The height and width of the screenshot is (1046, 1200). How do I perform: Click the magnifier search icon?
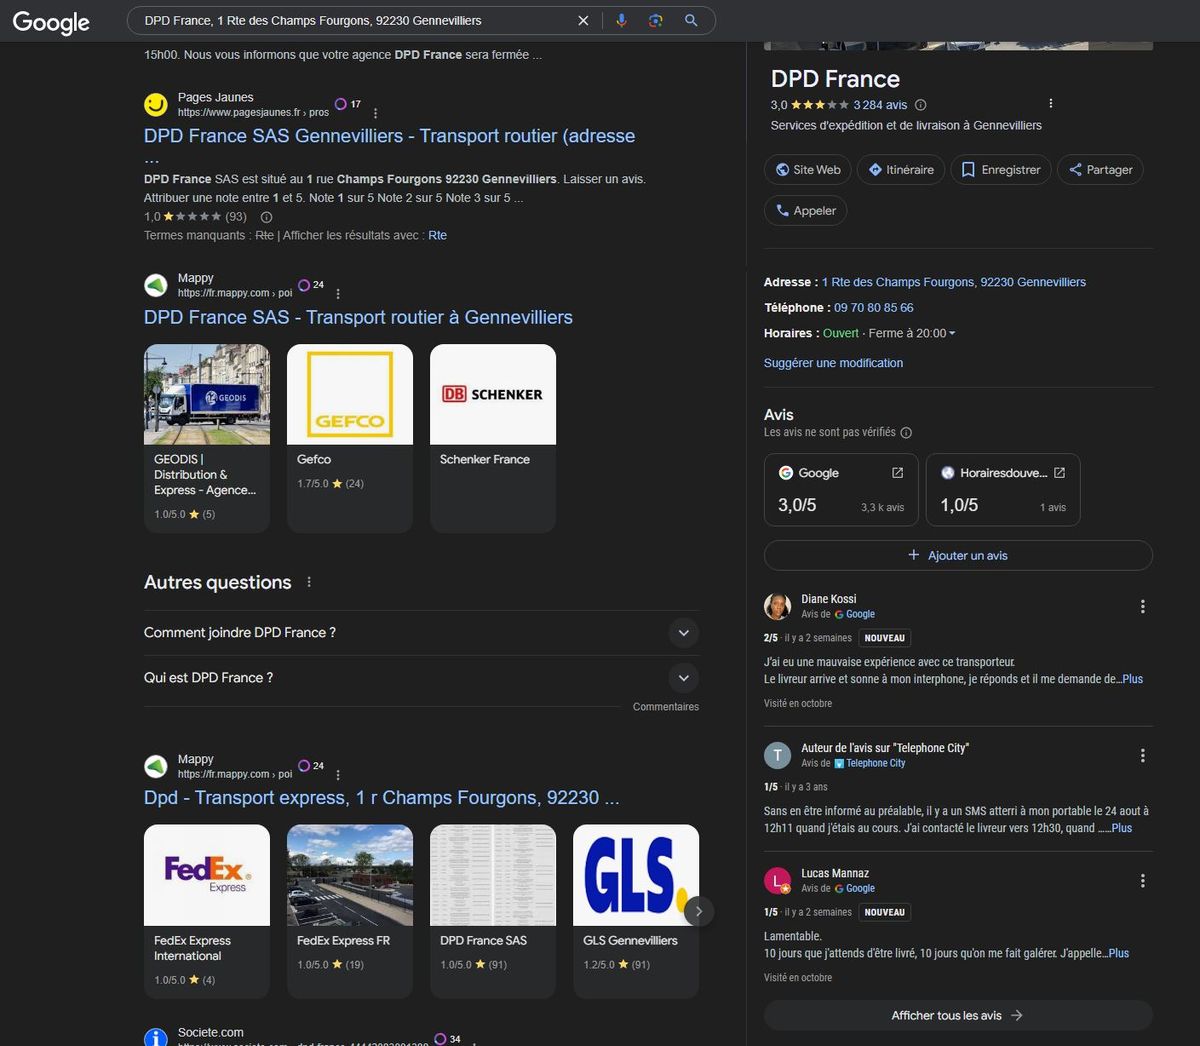[x=691, y=21]
